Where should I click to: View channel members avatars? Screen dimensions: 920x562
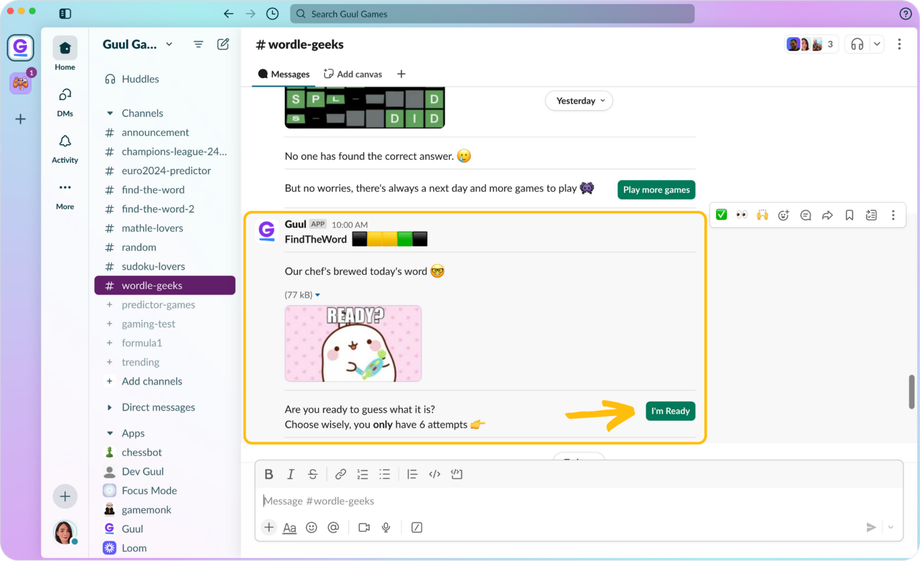(812, 44)
